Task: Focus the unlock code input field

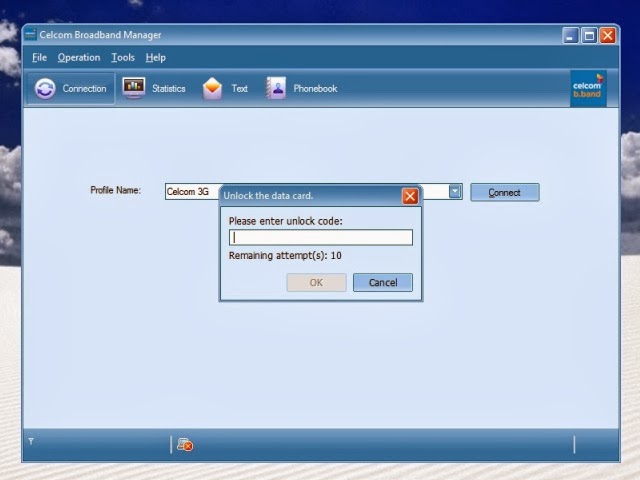Action: pos(321,237)
